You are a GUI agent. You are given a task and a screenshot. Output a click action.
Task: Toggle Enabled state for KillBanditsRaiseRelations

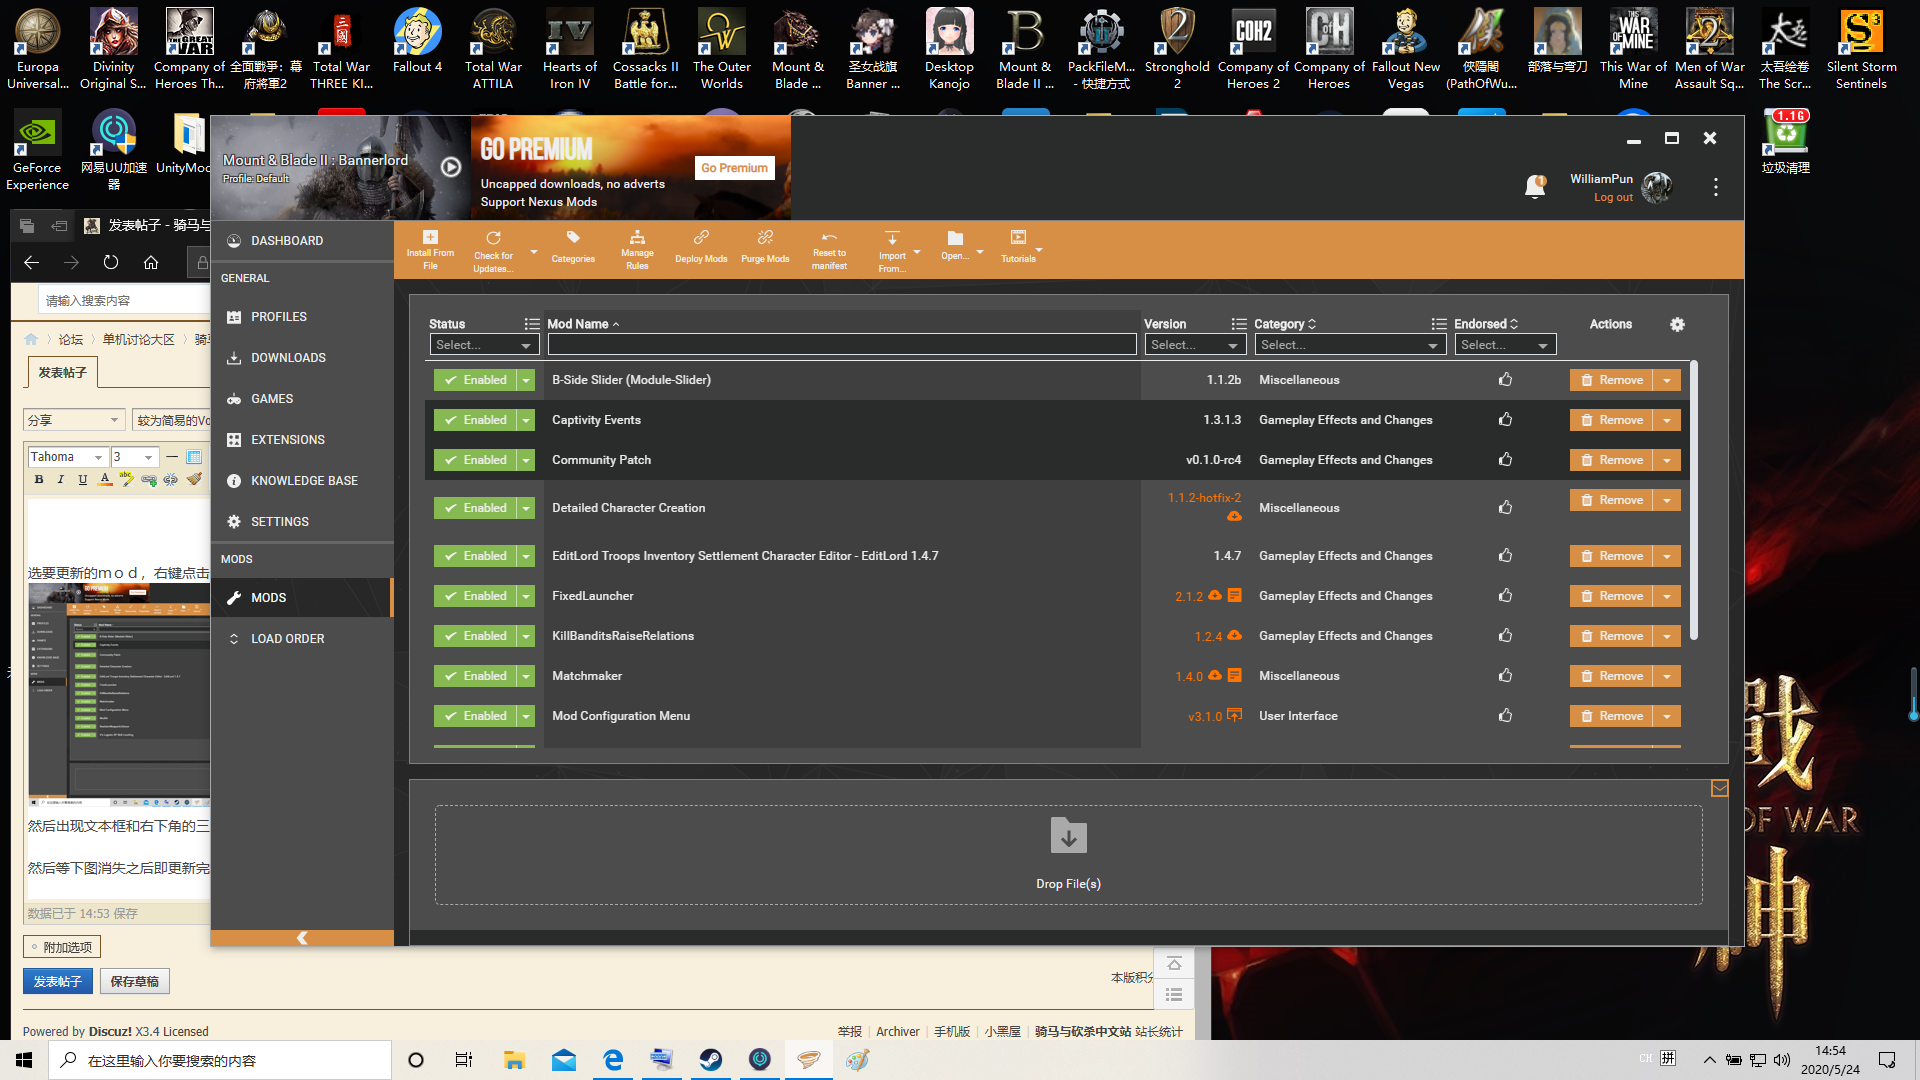475,636
